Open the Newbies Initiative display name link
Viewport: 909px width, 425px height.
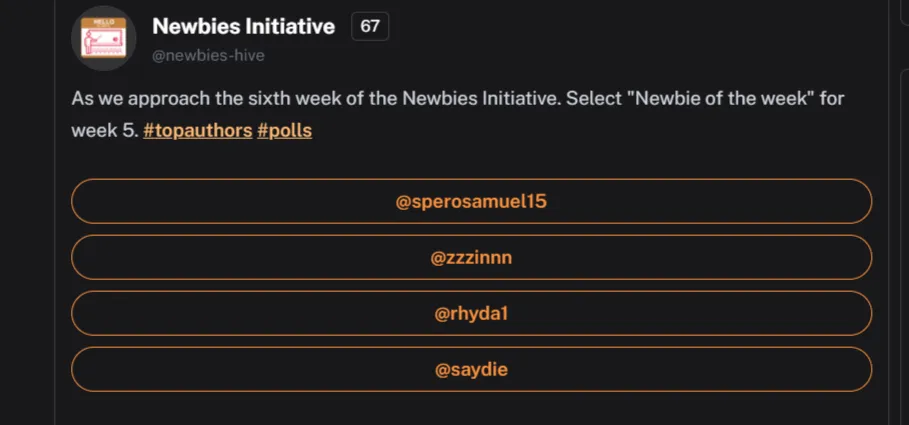pos(243,26)
